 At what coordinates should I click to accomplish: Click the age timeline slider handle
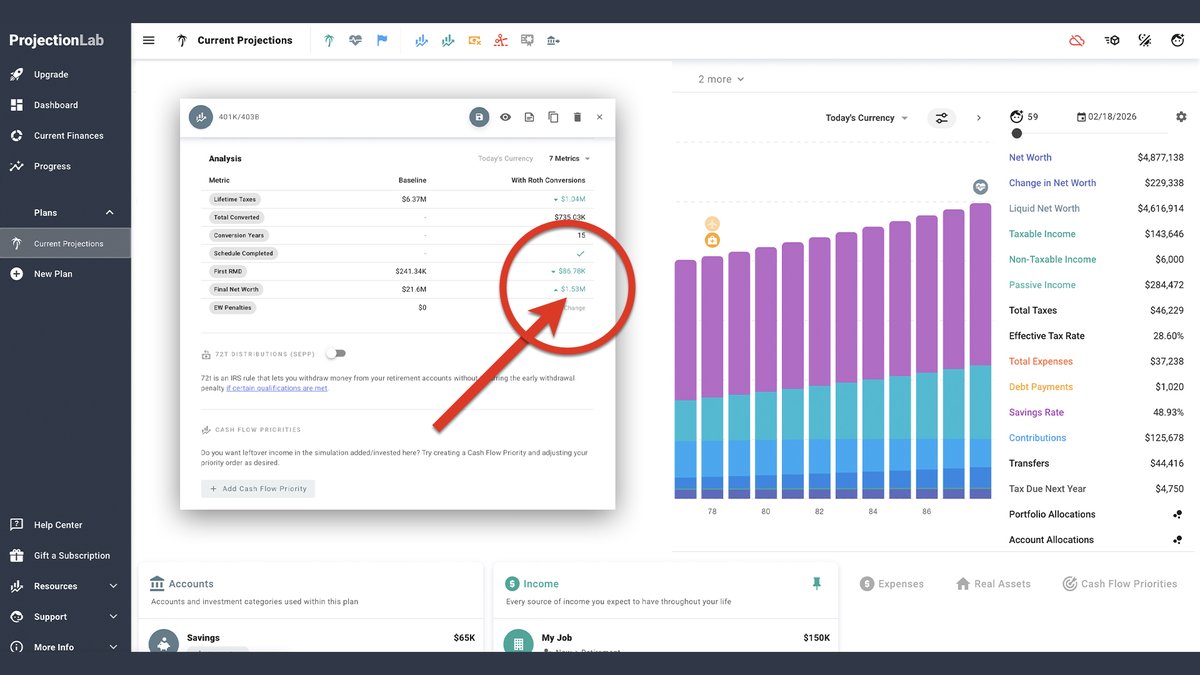(x=1017, y=133)
